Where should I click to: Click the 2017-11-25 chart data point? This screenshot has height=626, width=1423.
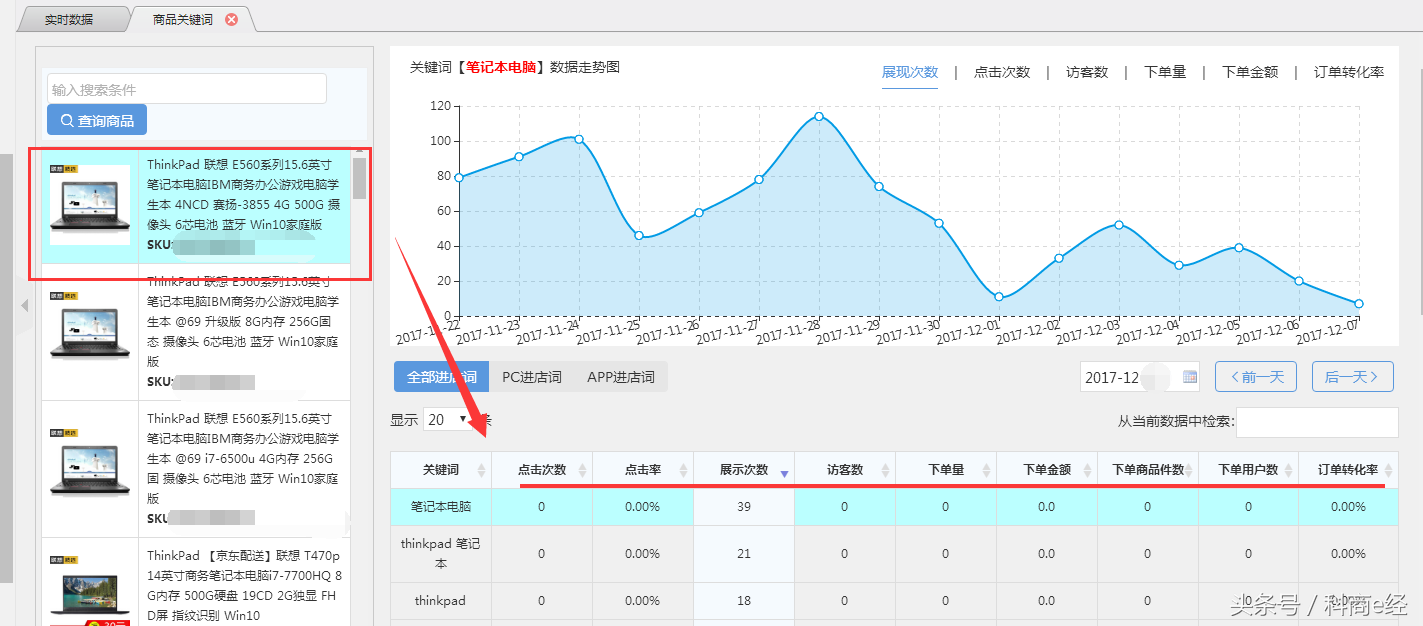639,236
